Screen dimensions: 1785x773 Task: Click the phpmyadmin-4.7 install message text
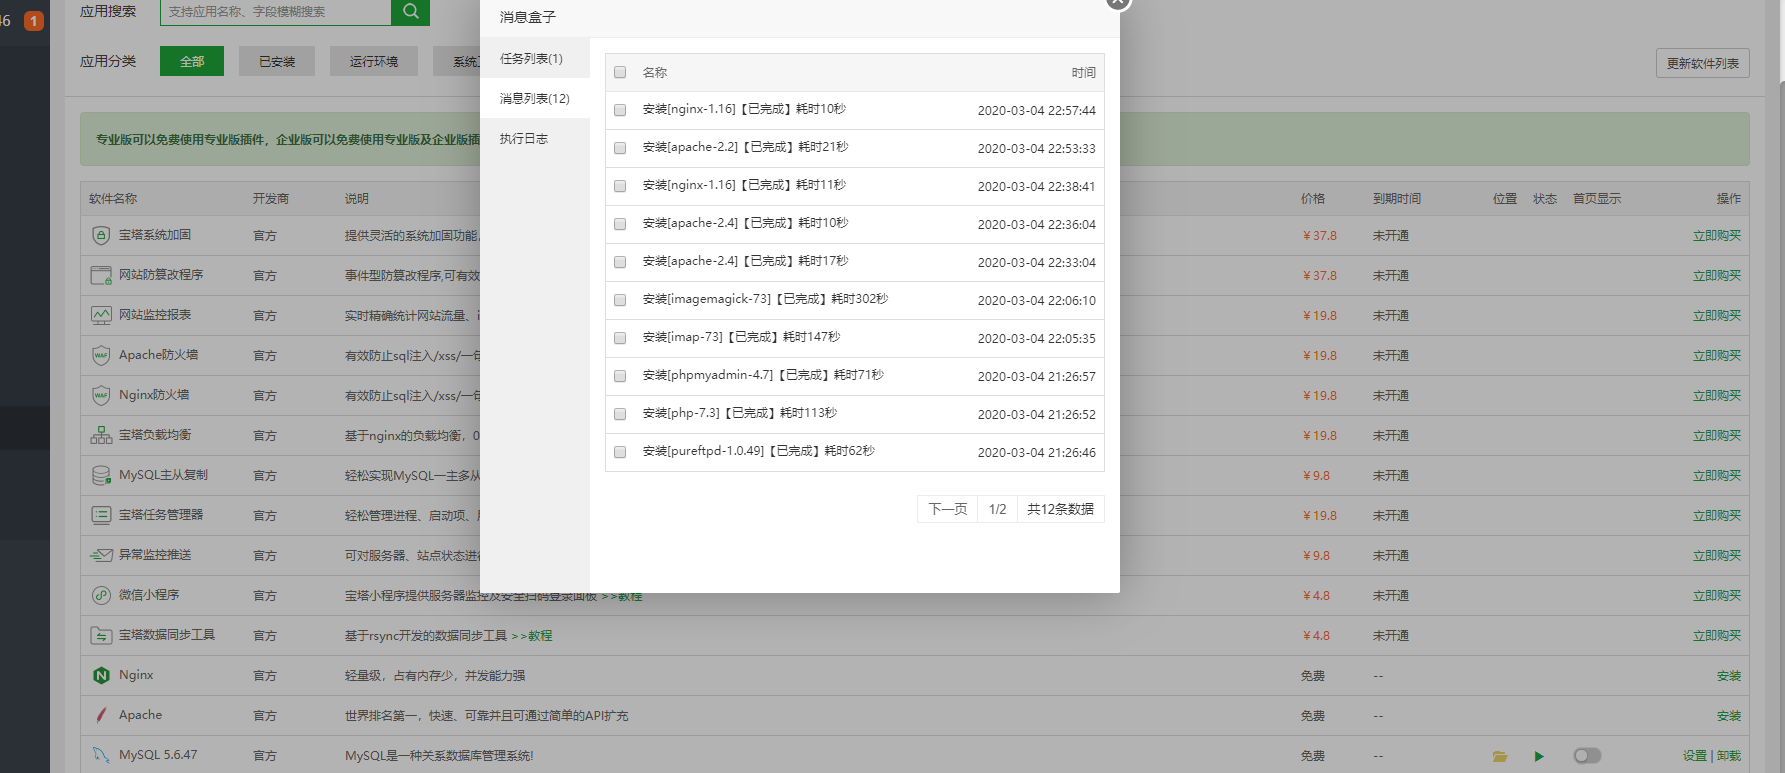(763, 375)
